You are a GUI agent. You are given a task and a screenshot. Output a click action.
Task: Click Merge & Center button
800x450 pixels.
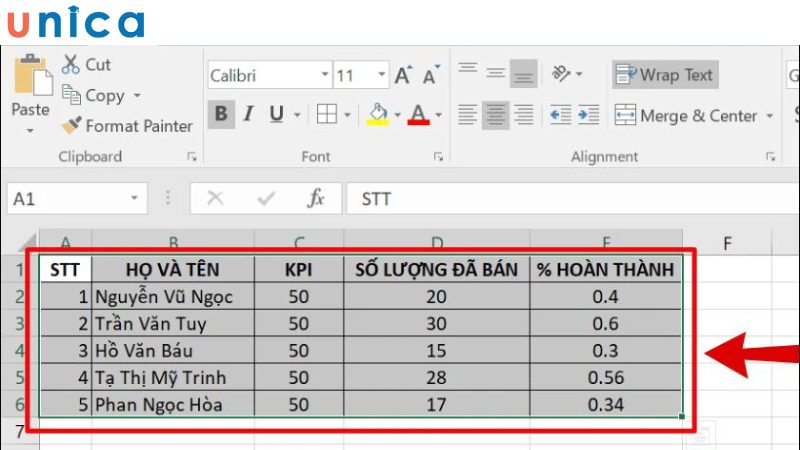click(x=686, y=116)
